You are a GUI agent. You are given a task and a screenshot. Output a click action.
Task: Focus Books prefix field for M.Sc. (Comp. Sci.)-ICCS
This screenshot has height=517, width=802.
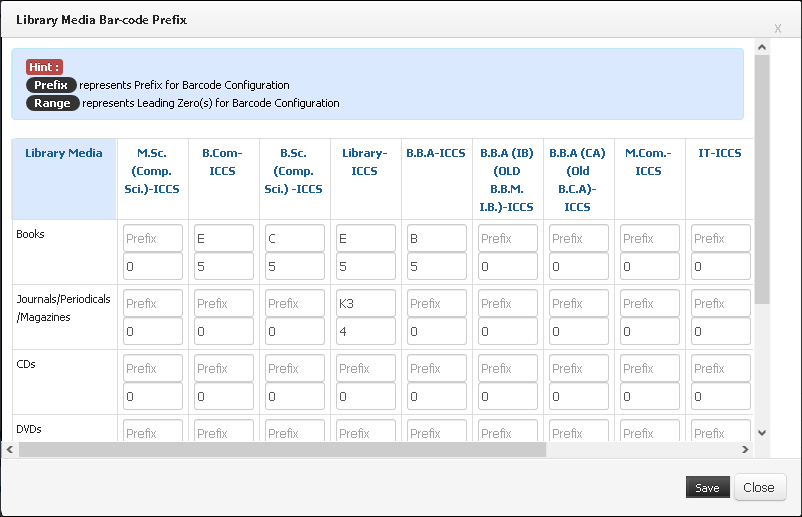[x=152, y=238]
